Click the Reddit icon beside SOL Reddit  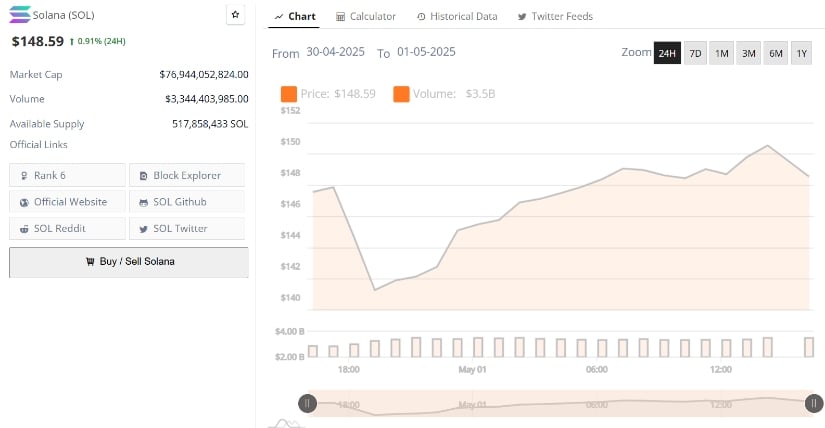coord(24,229)
